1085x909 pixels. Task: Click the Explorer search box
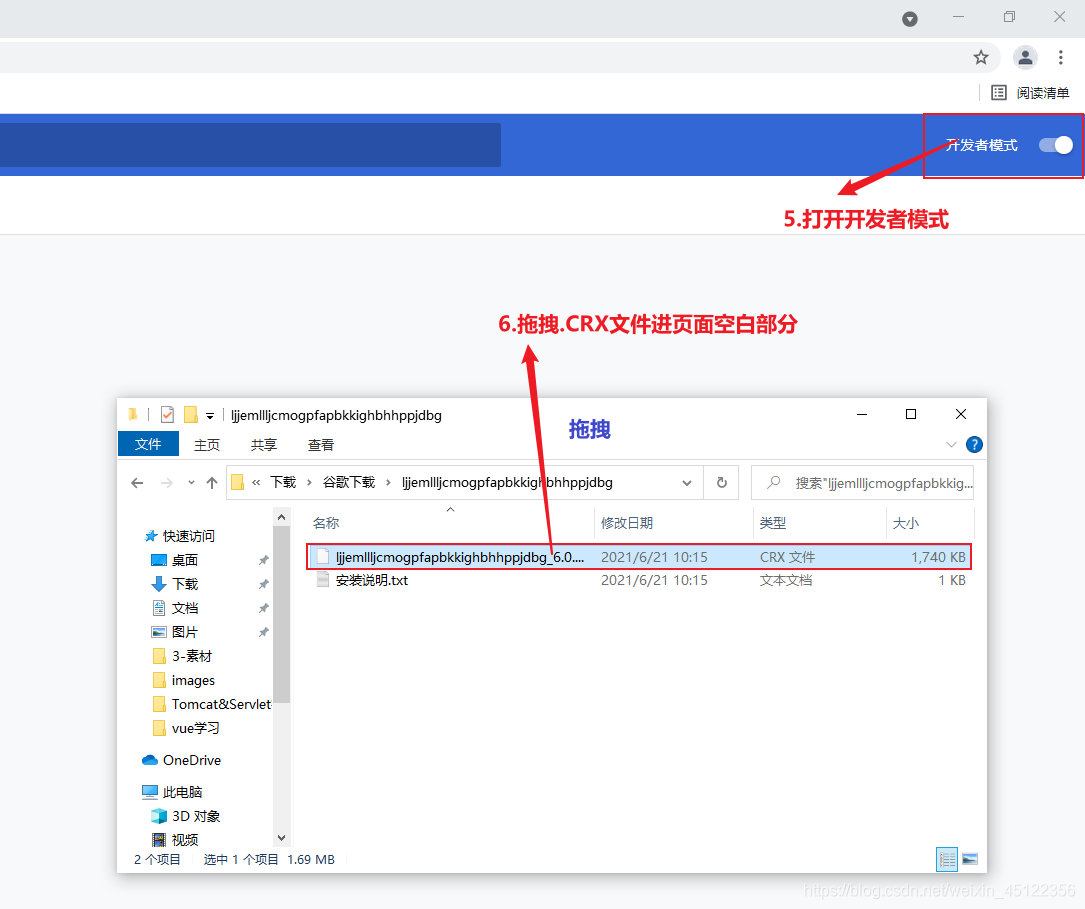[862, 483]
